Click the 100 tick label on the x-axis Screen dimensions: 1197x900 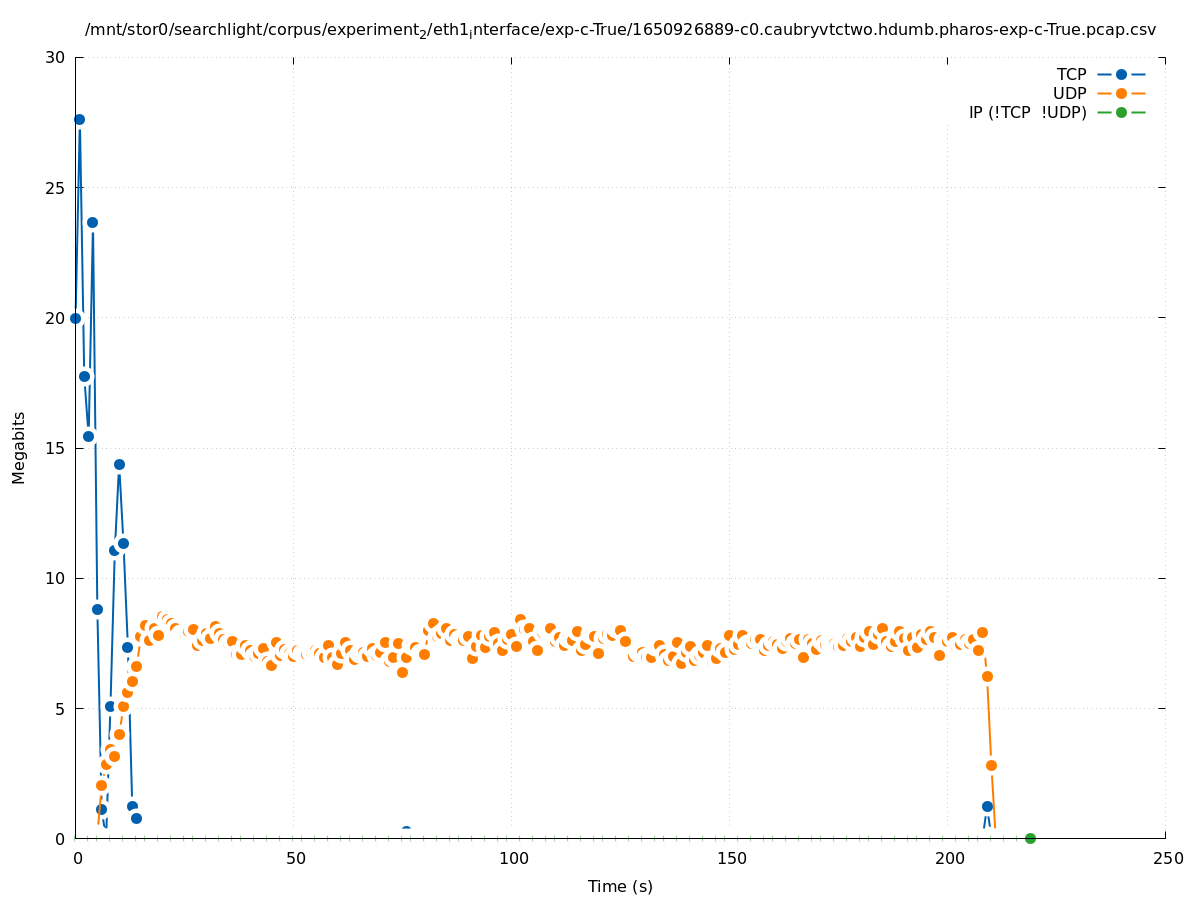coord(513,859)
